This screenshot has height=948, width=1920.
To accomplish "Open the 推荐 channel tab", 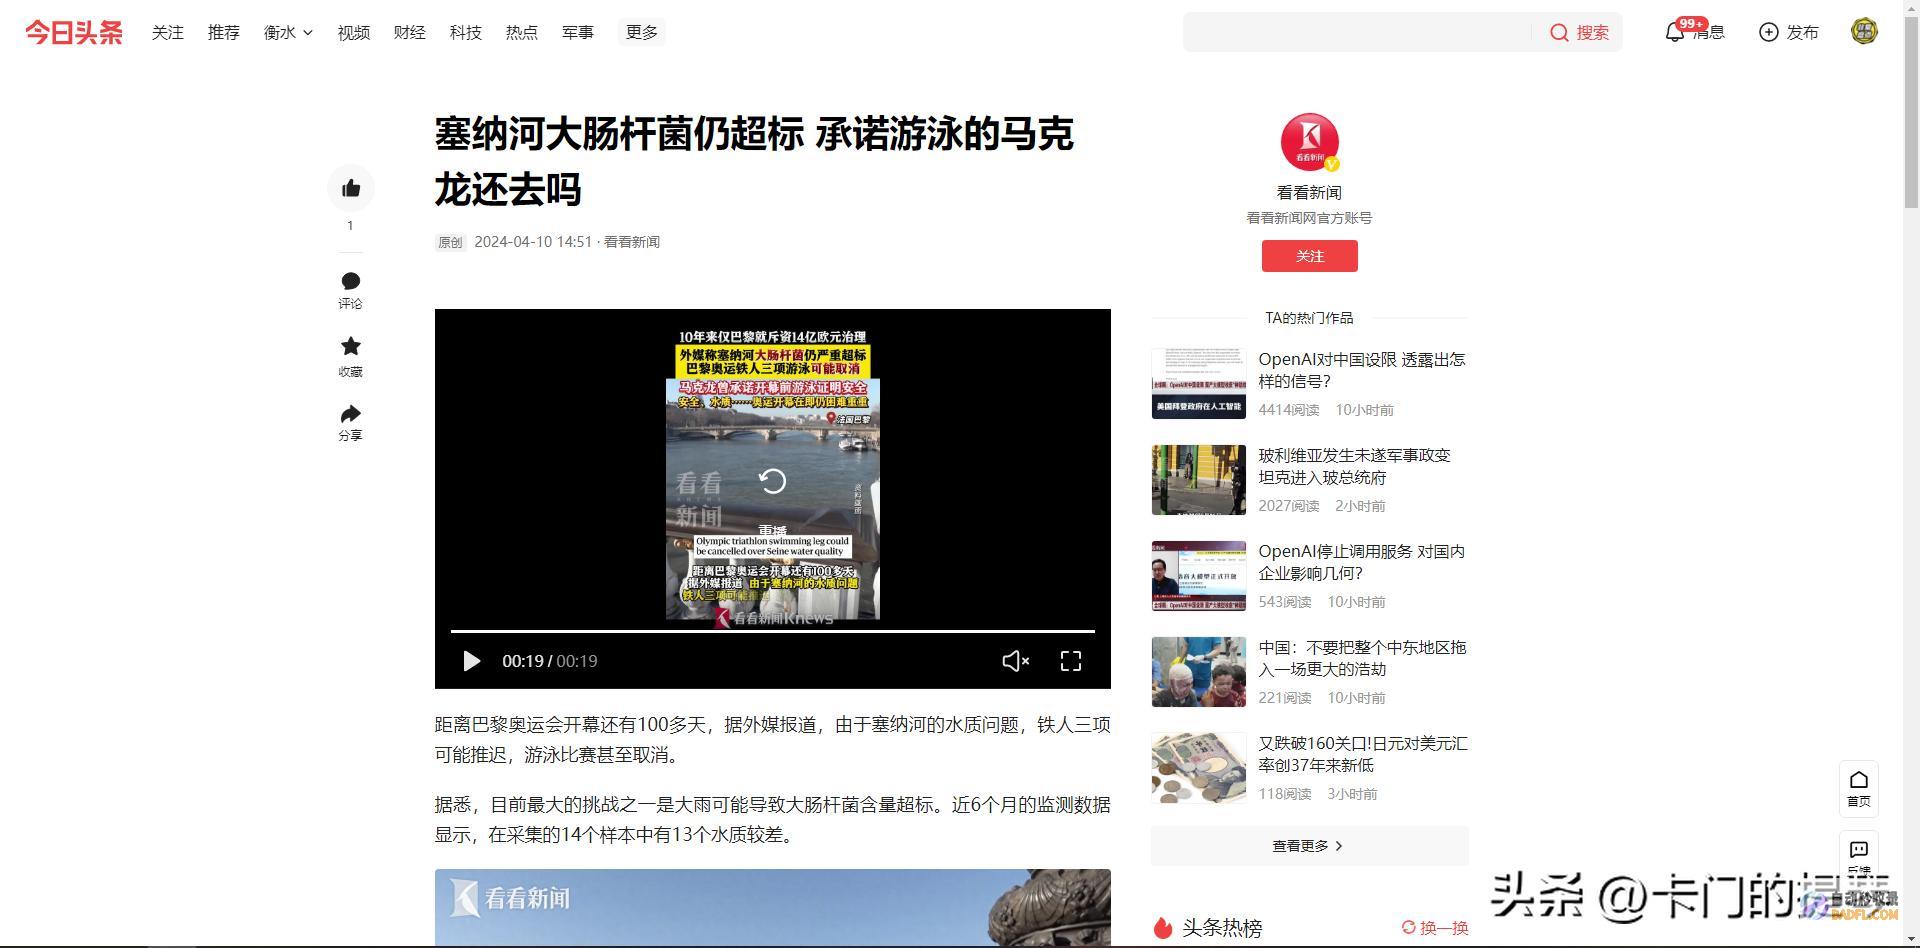I will point(224,32).
